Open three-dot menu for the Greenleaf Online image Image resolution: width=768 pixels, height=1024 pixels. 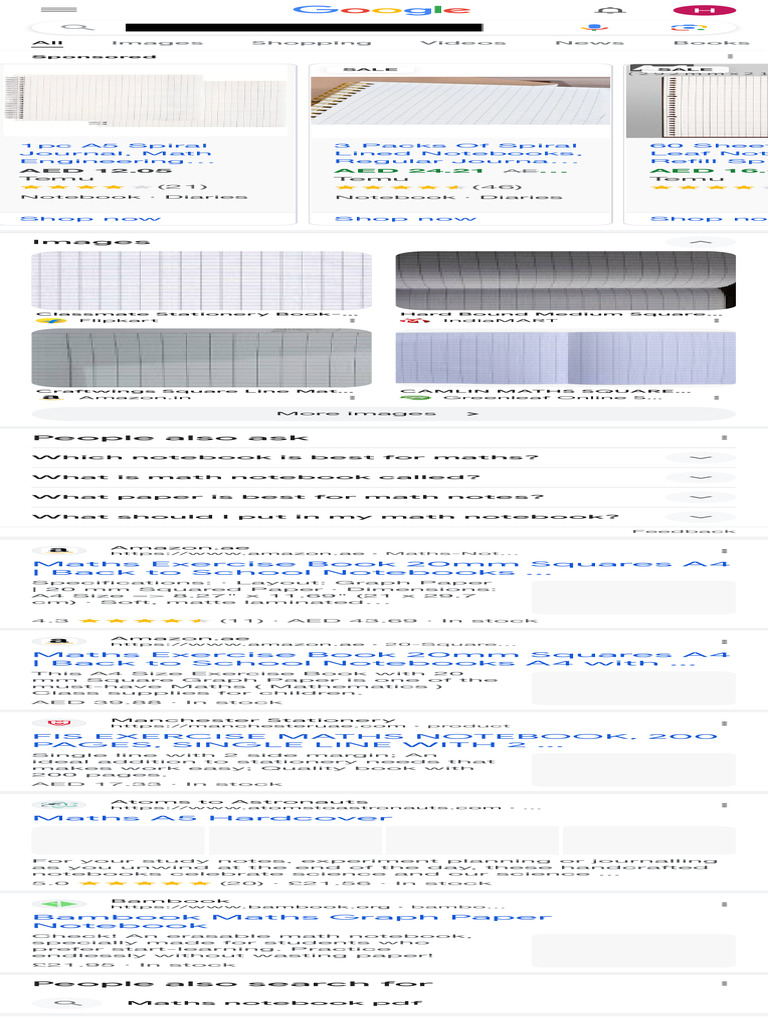tap(717, 397)
